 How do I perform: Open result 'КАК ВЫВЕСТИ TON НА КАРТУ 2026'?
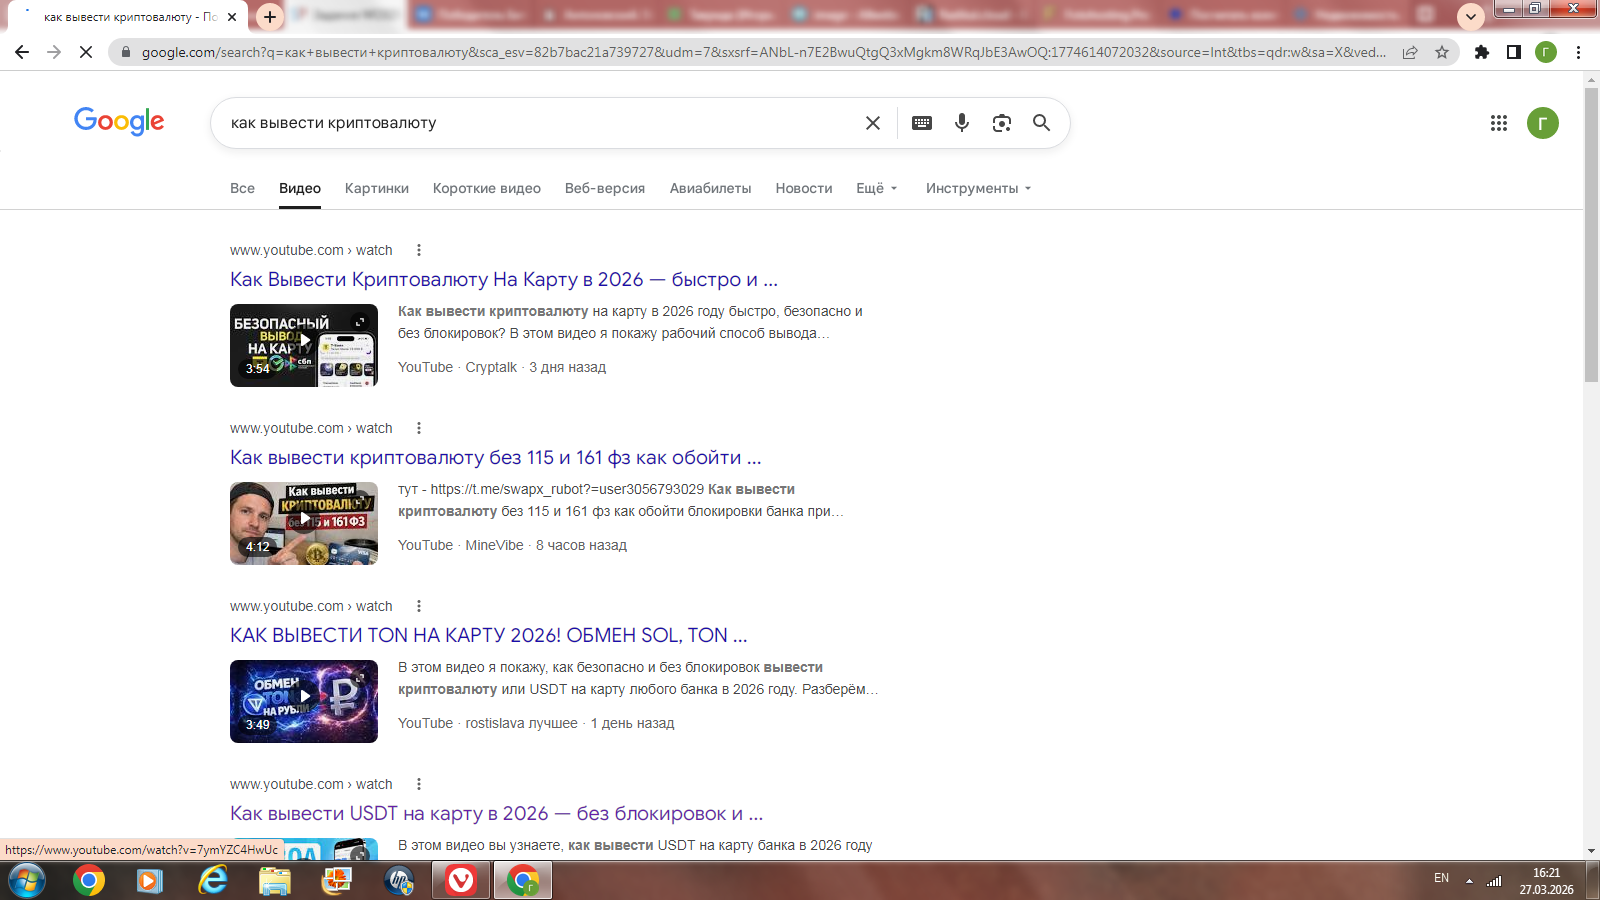(x=489, y=635)
